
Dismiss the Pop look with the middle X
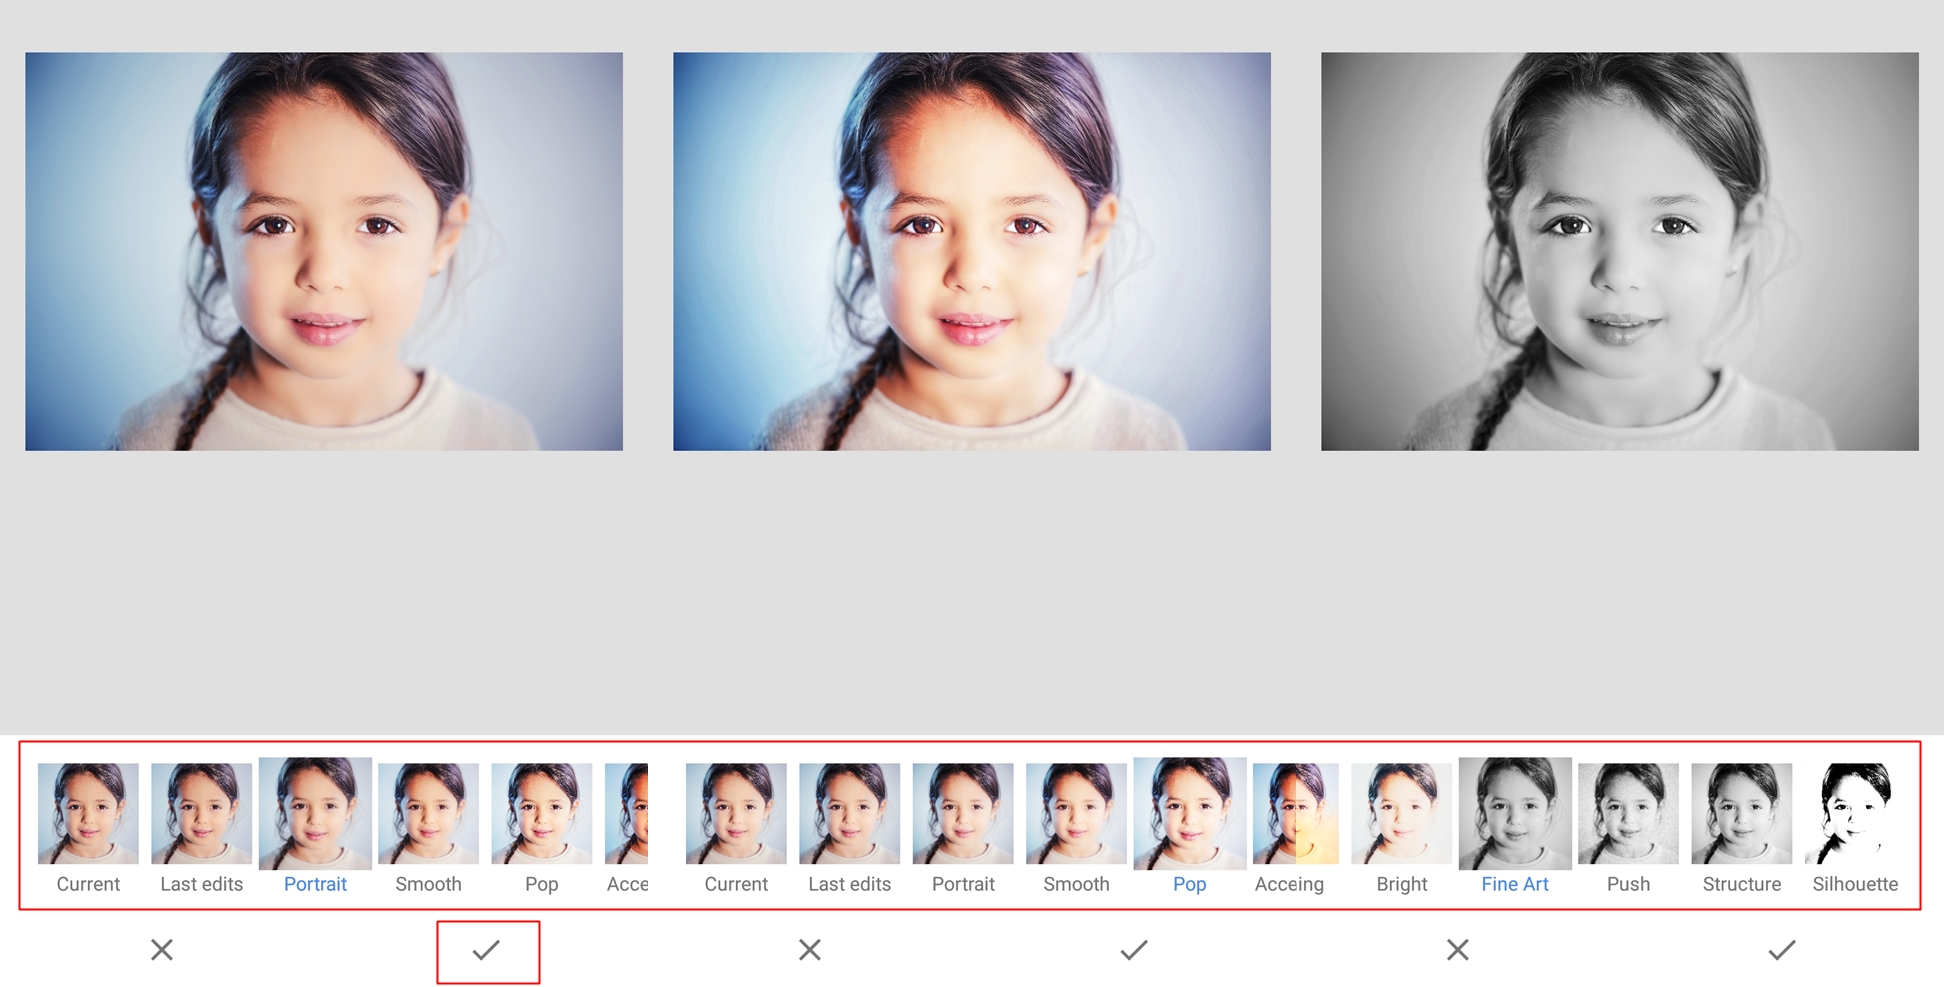(810, 950)
